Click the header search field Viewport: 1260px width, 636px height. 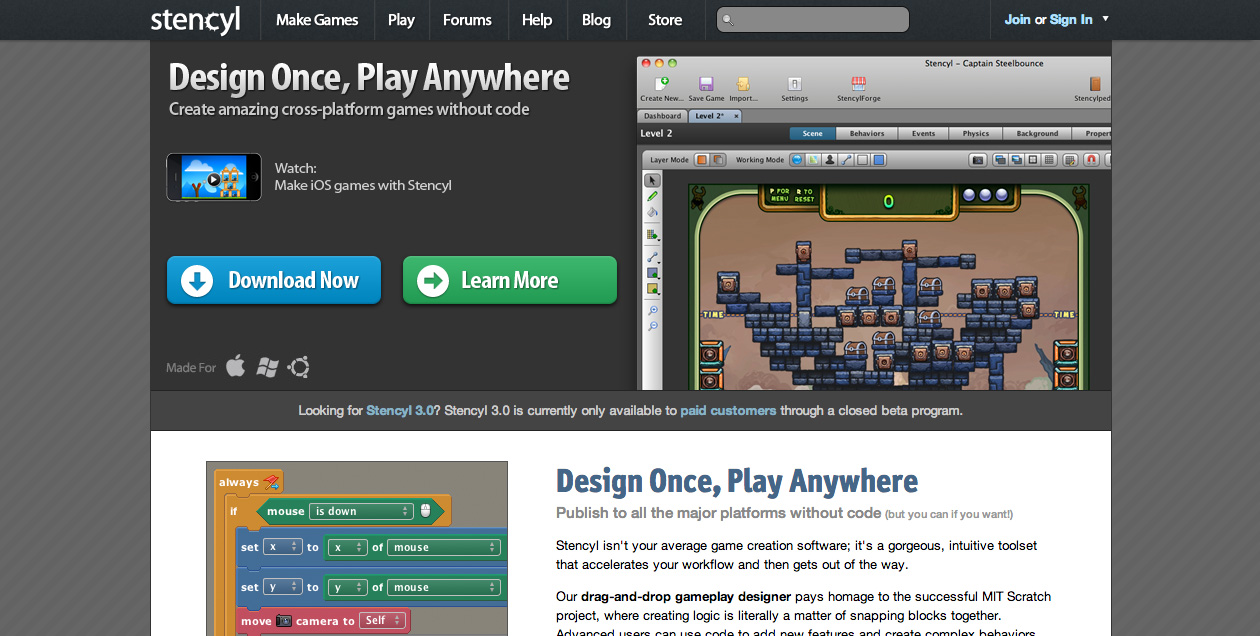point(813,20)
